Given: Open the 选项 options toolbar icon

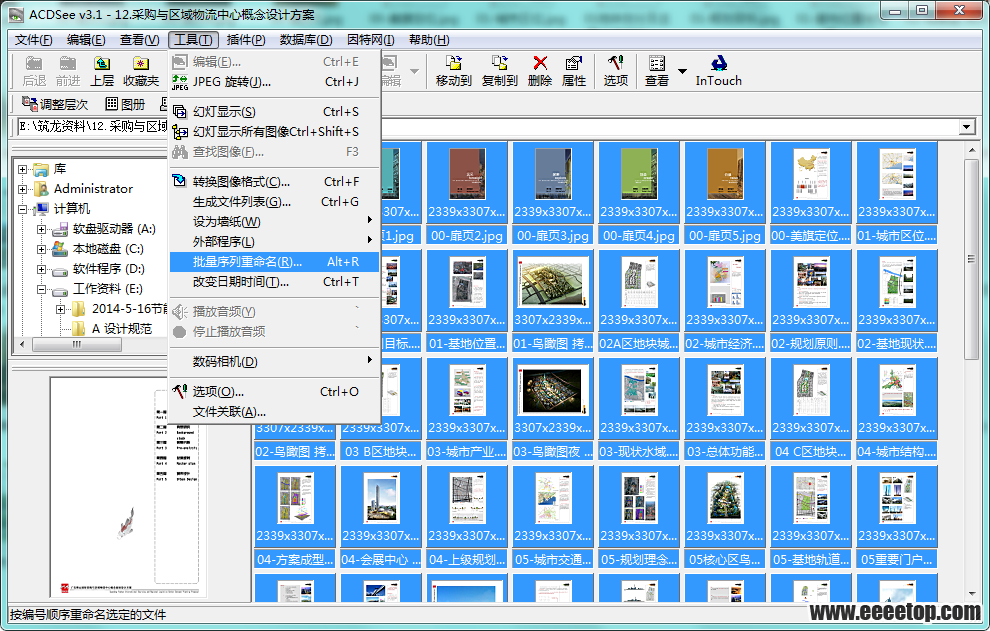Looking at the screenshot, I should [x=616, y=71].
